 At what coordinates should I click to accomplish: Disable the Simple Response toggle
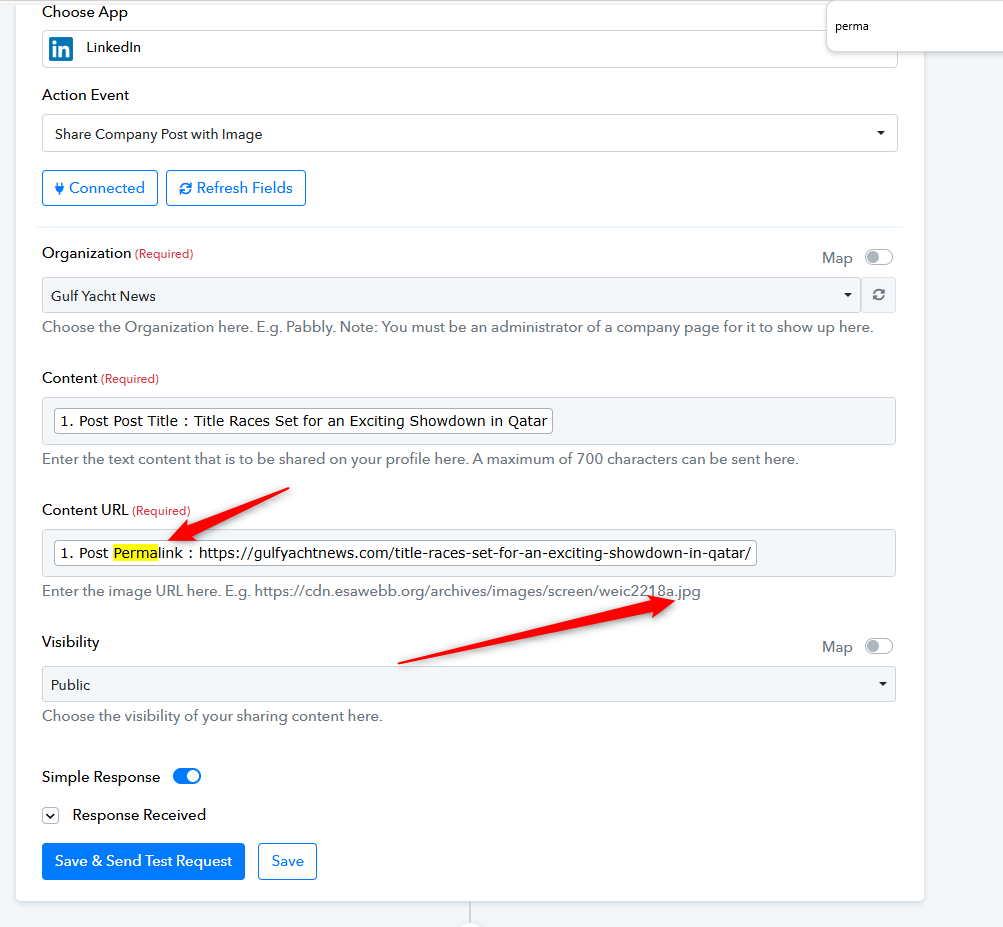(x=187, y=776)
